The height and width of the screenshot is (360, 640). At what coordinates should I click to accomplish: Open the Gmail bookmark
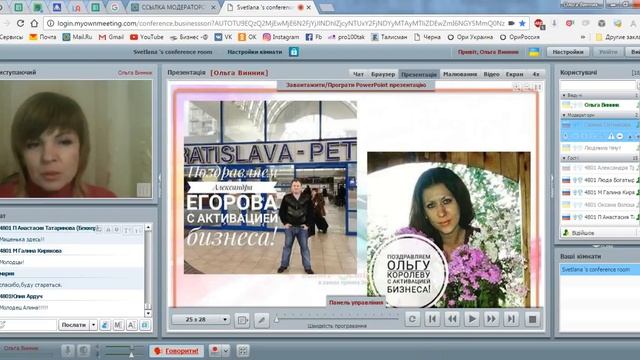(x=111, y=37)
